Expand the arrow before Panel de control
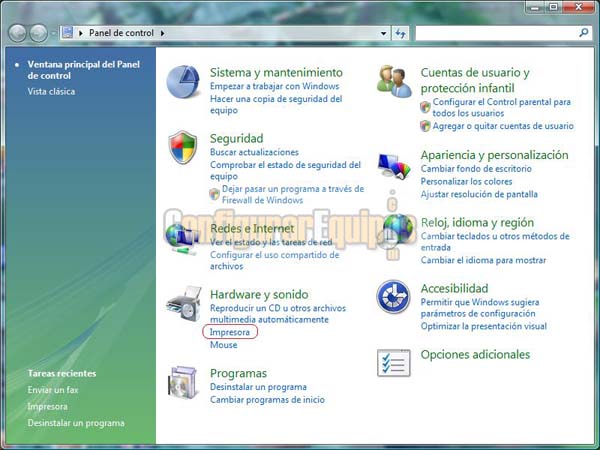Image resolution: width=600 pixels, height=450 pixels. (x=81, y=33)
